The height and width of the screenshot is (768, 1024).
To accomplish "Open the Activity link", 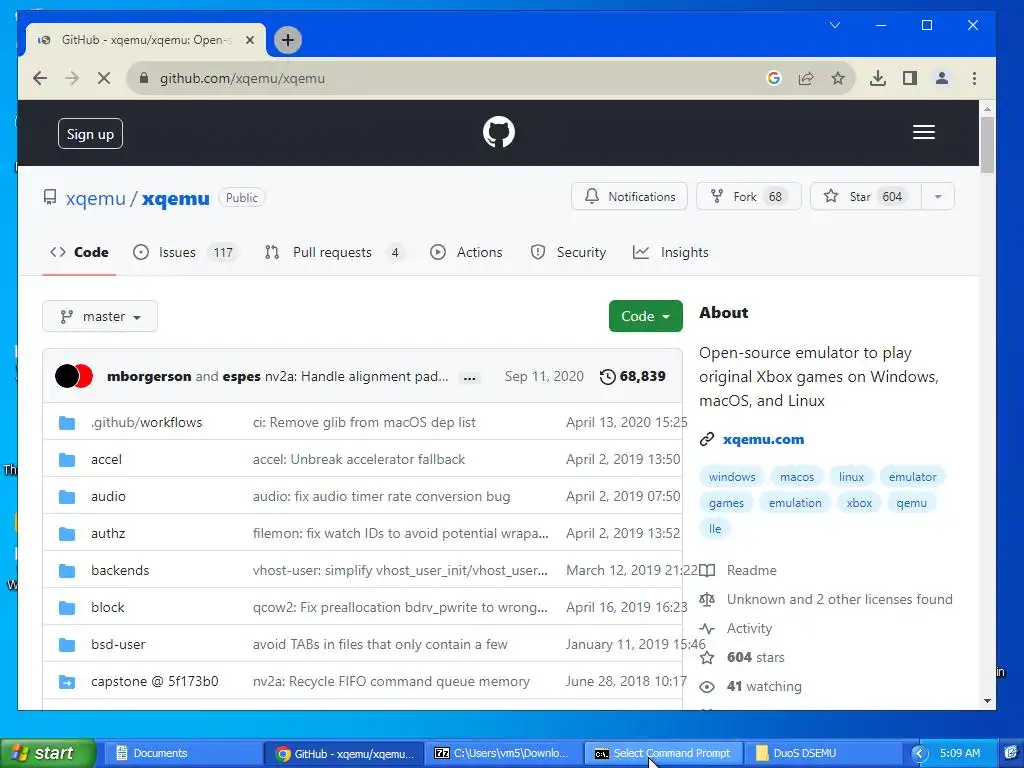I will click(749, 628).
